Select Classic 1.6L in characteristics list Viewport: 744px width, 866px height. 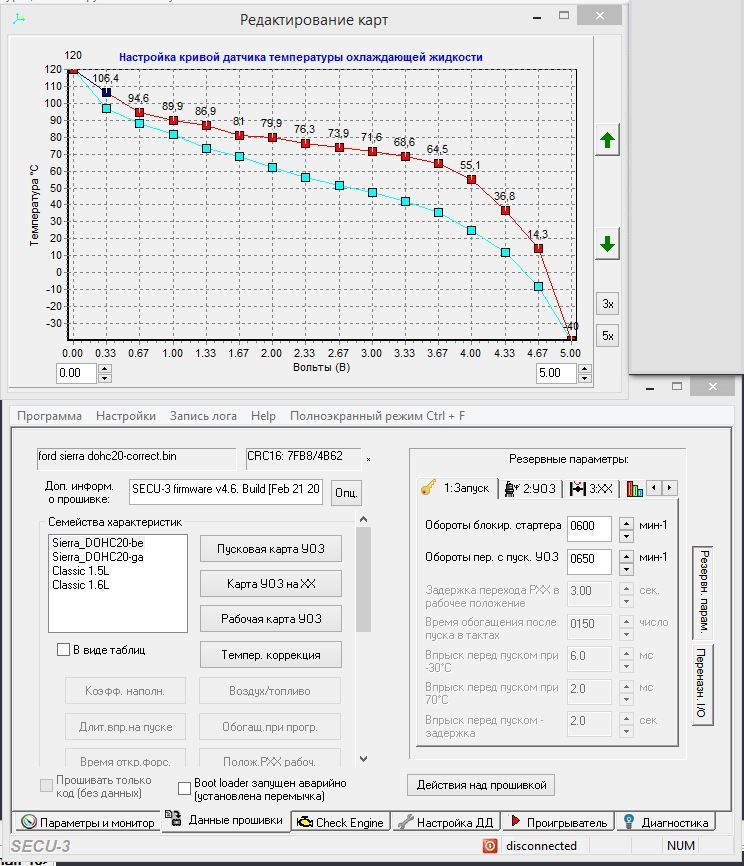81,585
